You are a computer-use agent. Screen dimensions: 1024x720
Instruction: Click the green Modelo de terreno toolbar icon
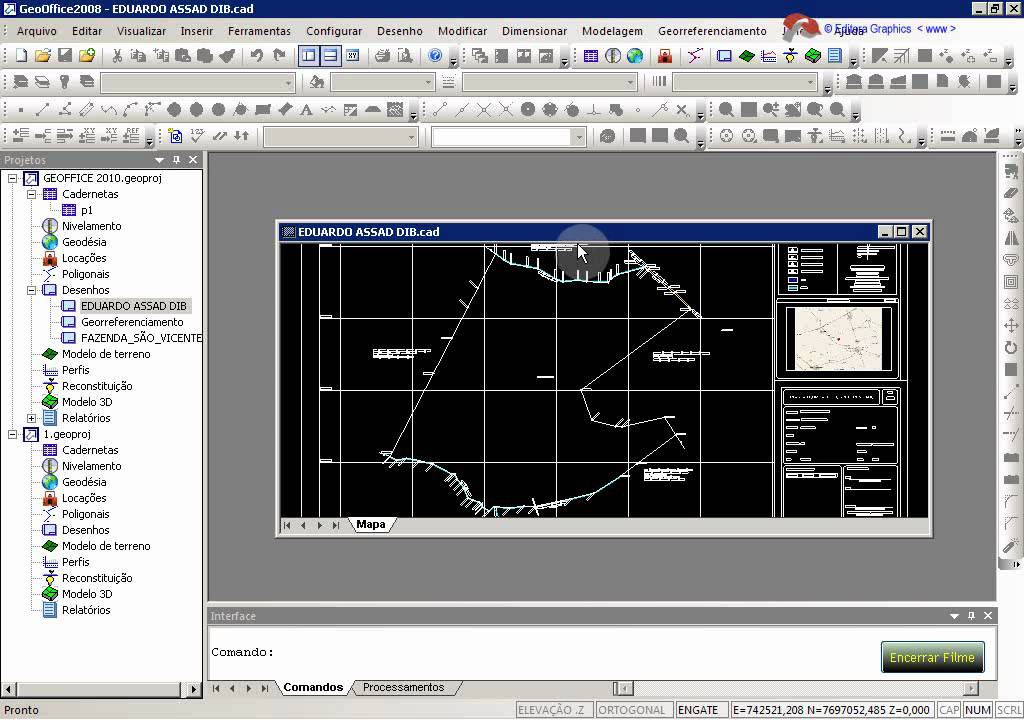[x=746, y=56]
